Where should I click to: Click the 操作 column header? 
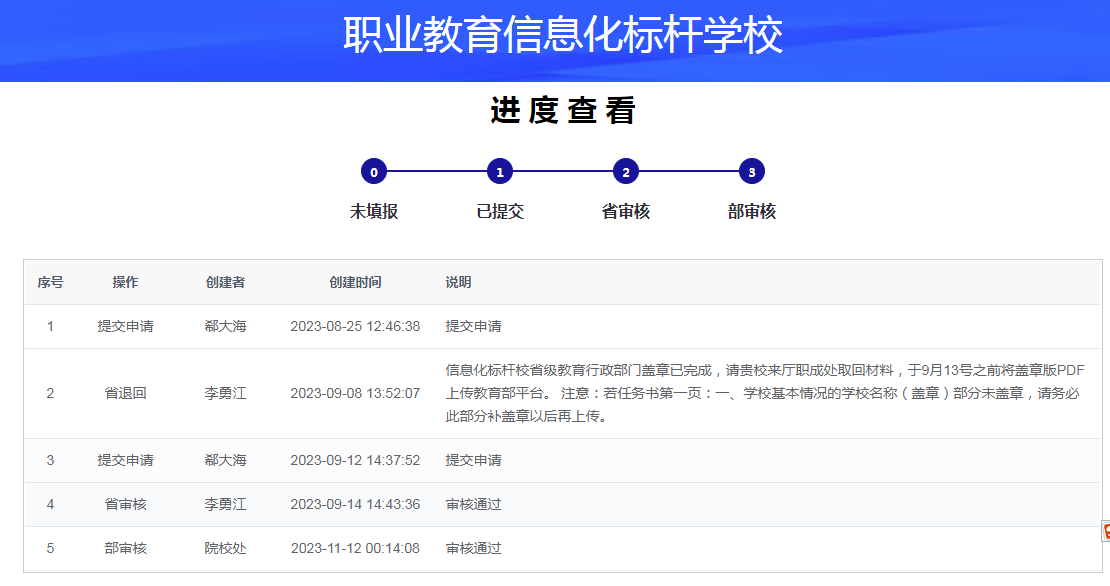point(125,283)
